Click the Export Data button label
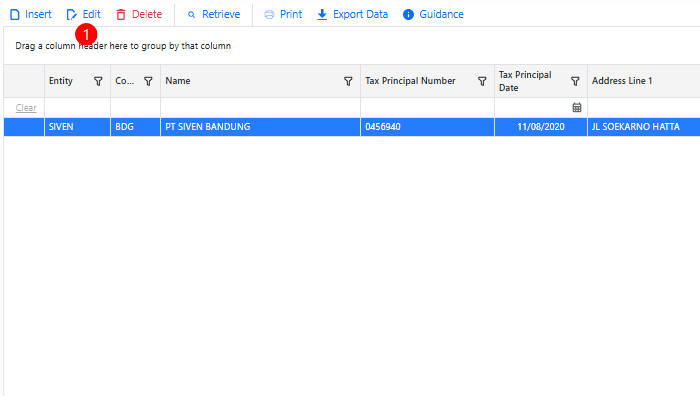 tap(360, 14)
